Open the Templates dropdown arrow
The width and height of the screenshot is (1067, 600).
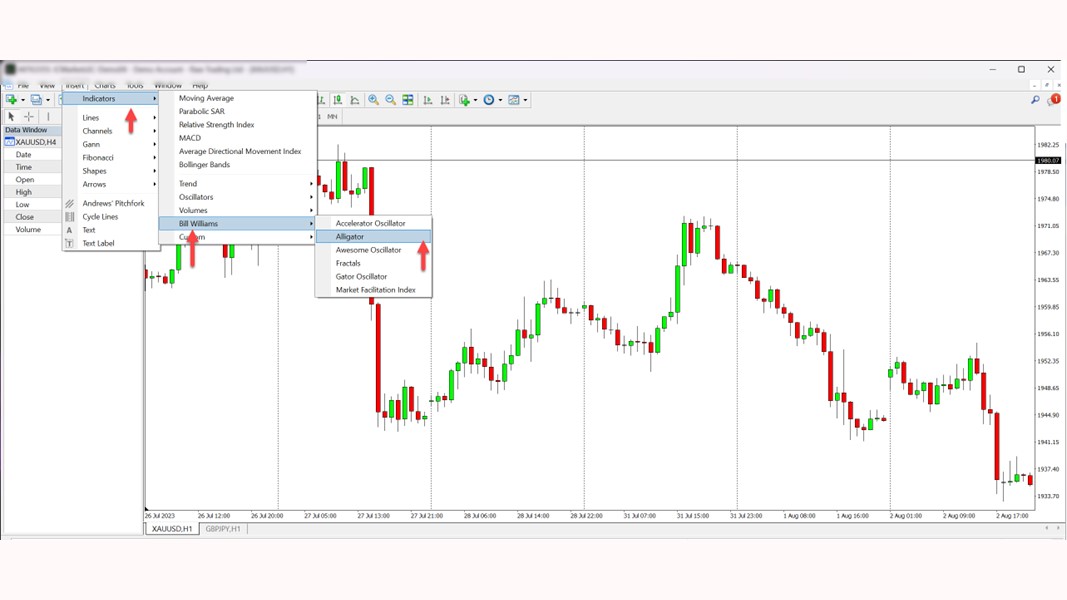525,101
